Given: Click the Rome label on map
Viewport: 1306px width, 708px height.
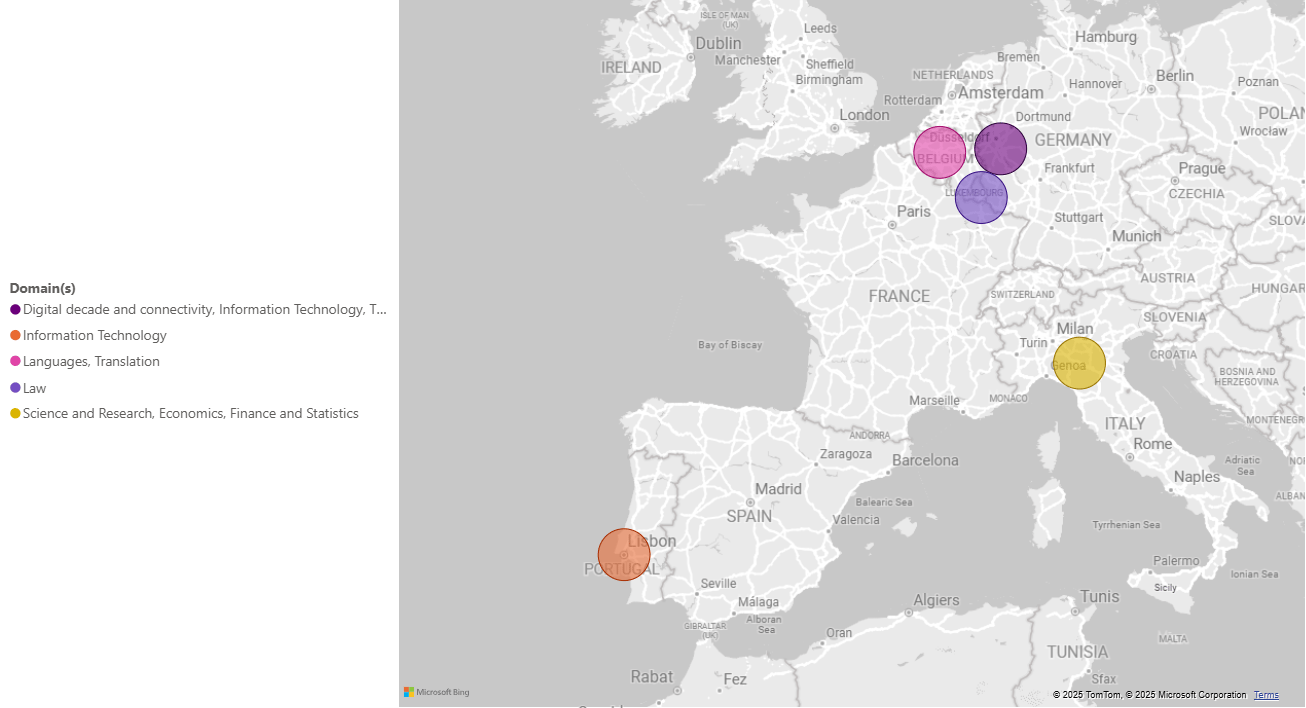Looking at the screenshot, I should [1153, 444].
